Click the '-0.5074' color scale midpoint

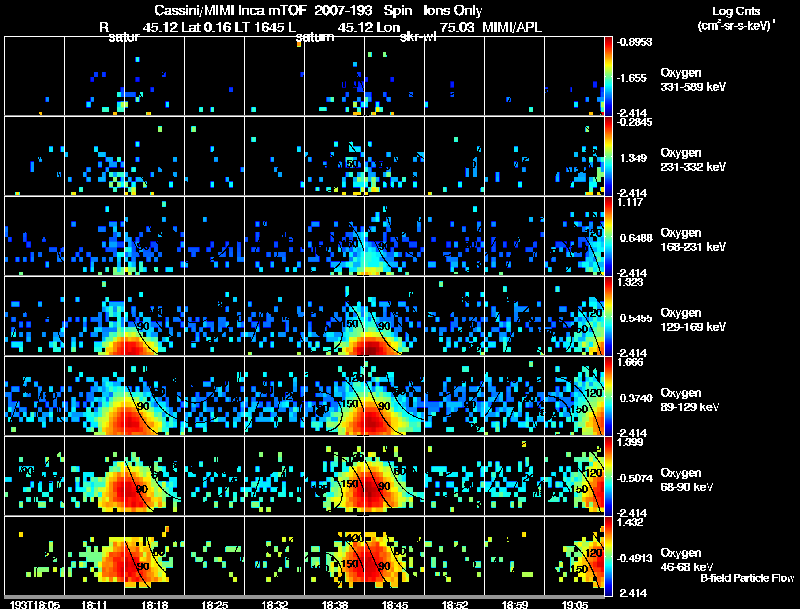click(x=634, y=478)
